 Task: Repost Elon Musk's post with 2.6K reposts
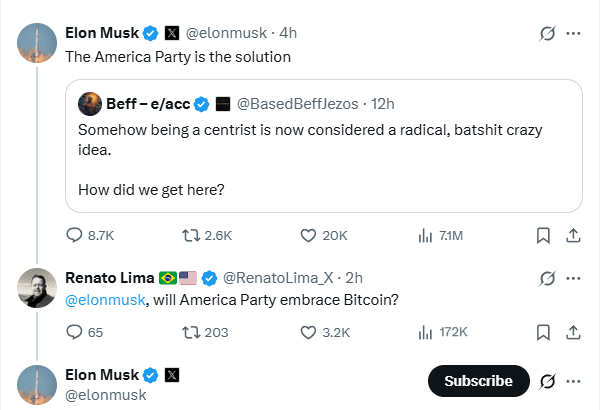[x=190, y=235]
